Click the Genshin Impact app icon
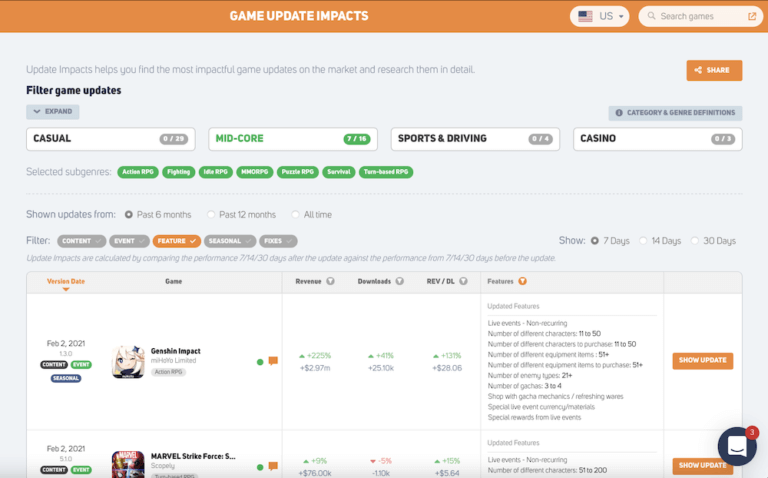 pyautogui.click(x=128, y=362)
